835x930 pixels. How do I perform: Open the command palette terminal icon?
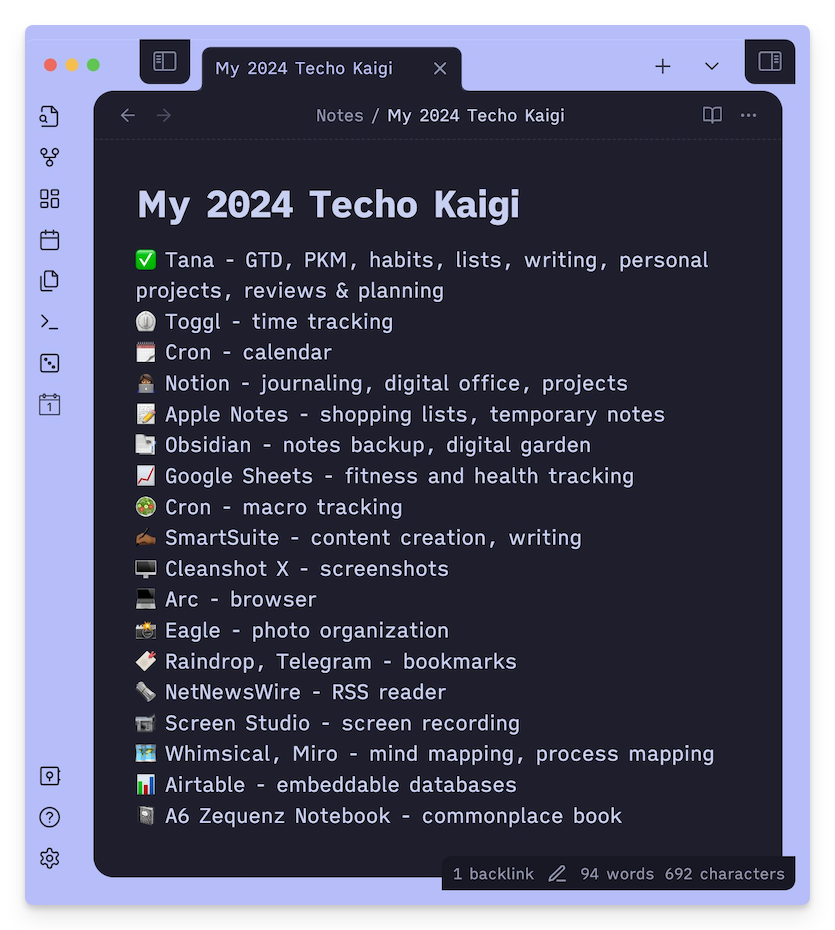[x=49, y=322]
